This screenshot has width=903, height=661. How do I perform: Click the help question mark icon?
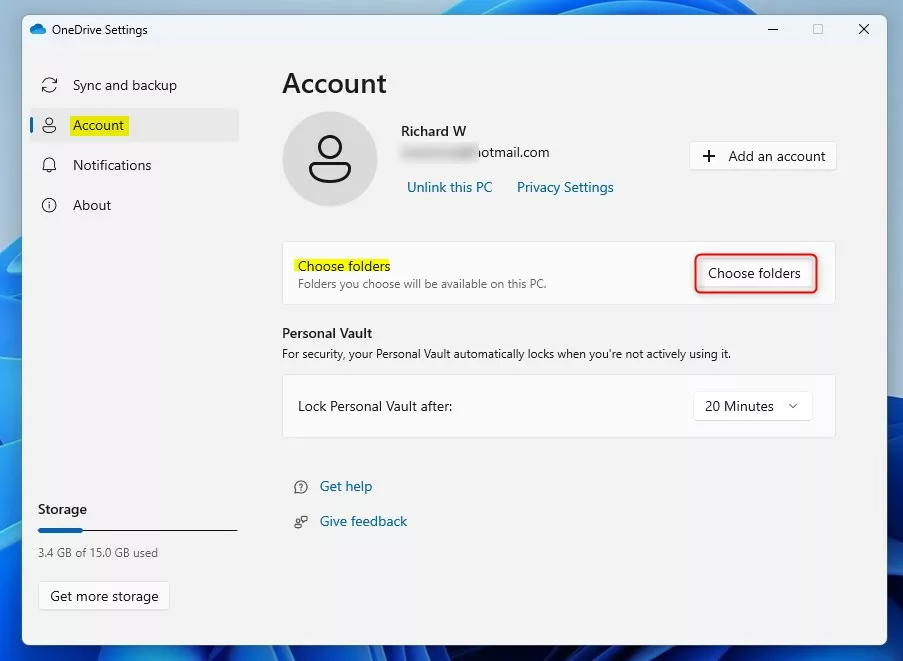click(x=301, y=487)
